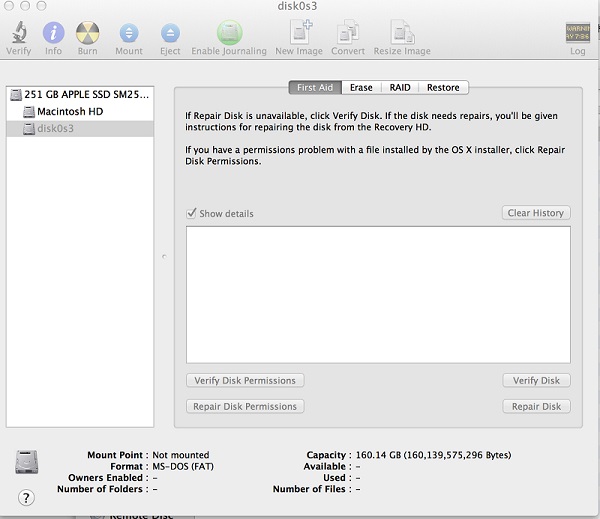Create a New Image from the toolbar
Viewport: 600px width, 519px height.
click(x=300, y=32)
